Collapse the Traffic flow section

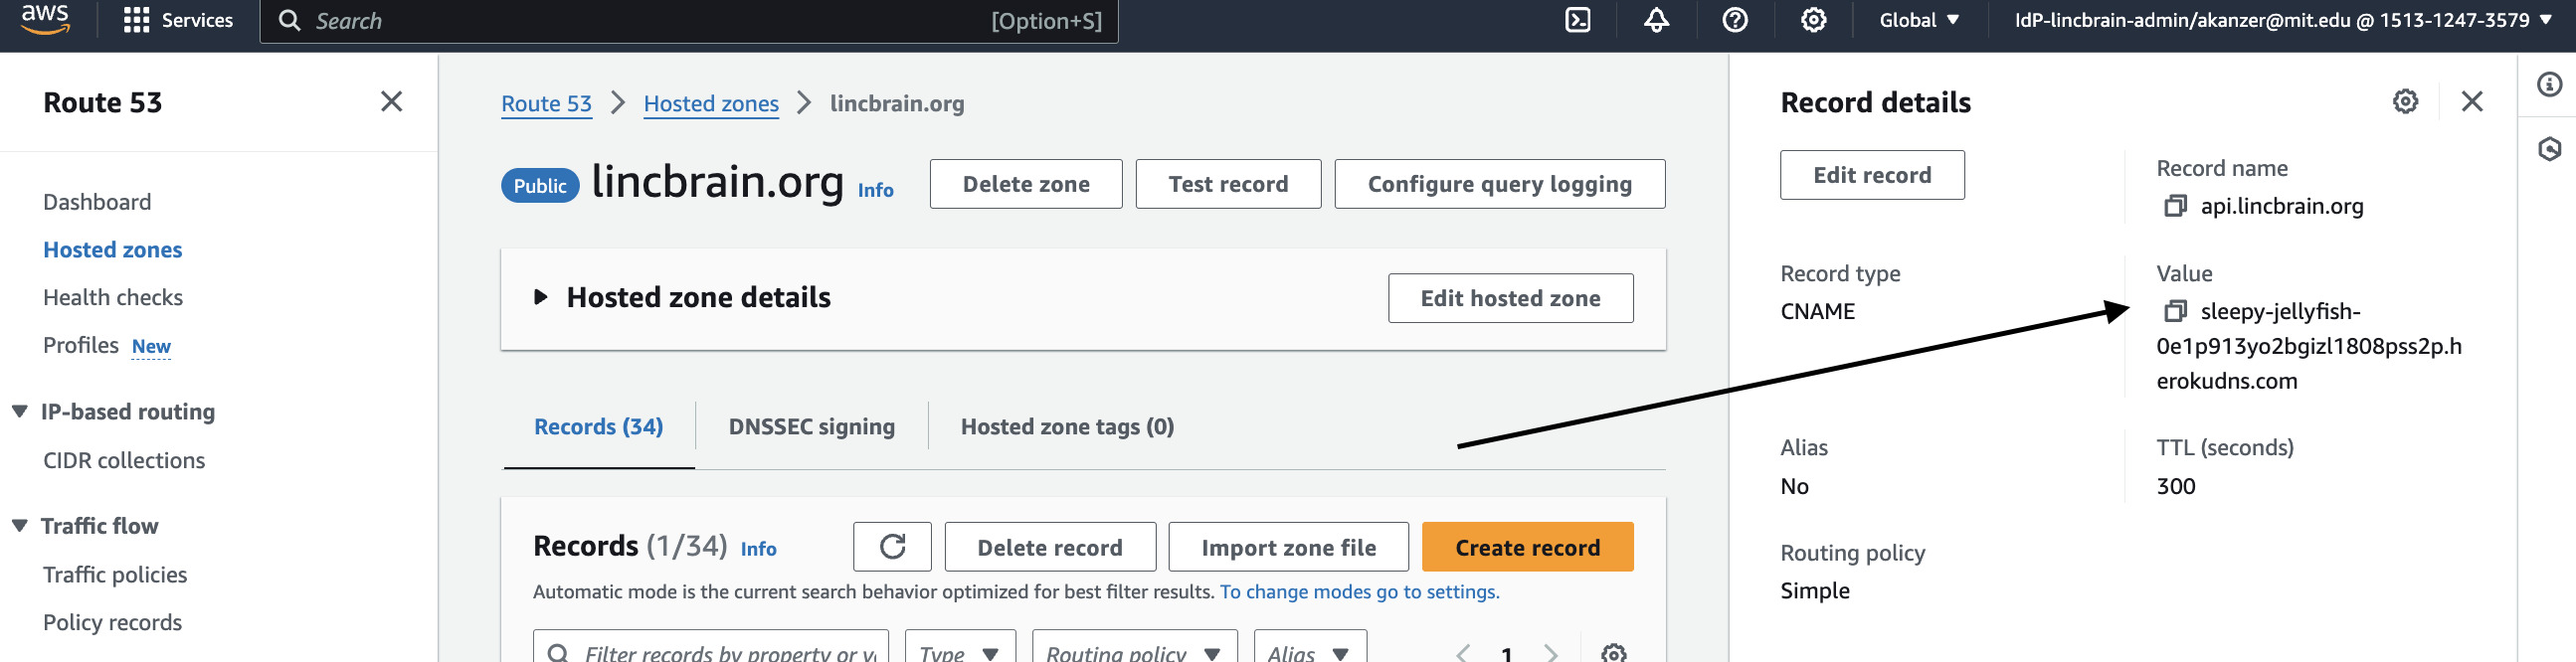19,526
